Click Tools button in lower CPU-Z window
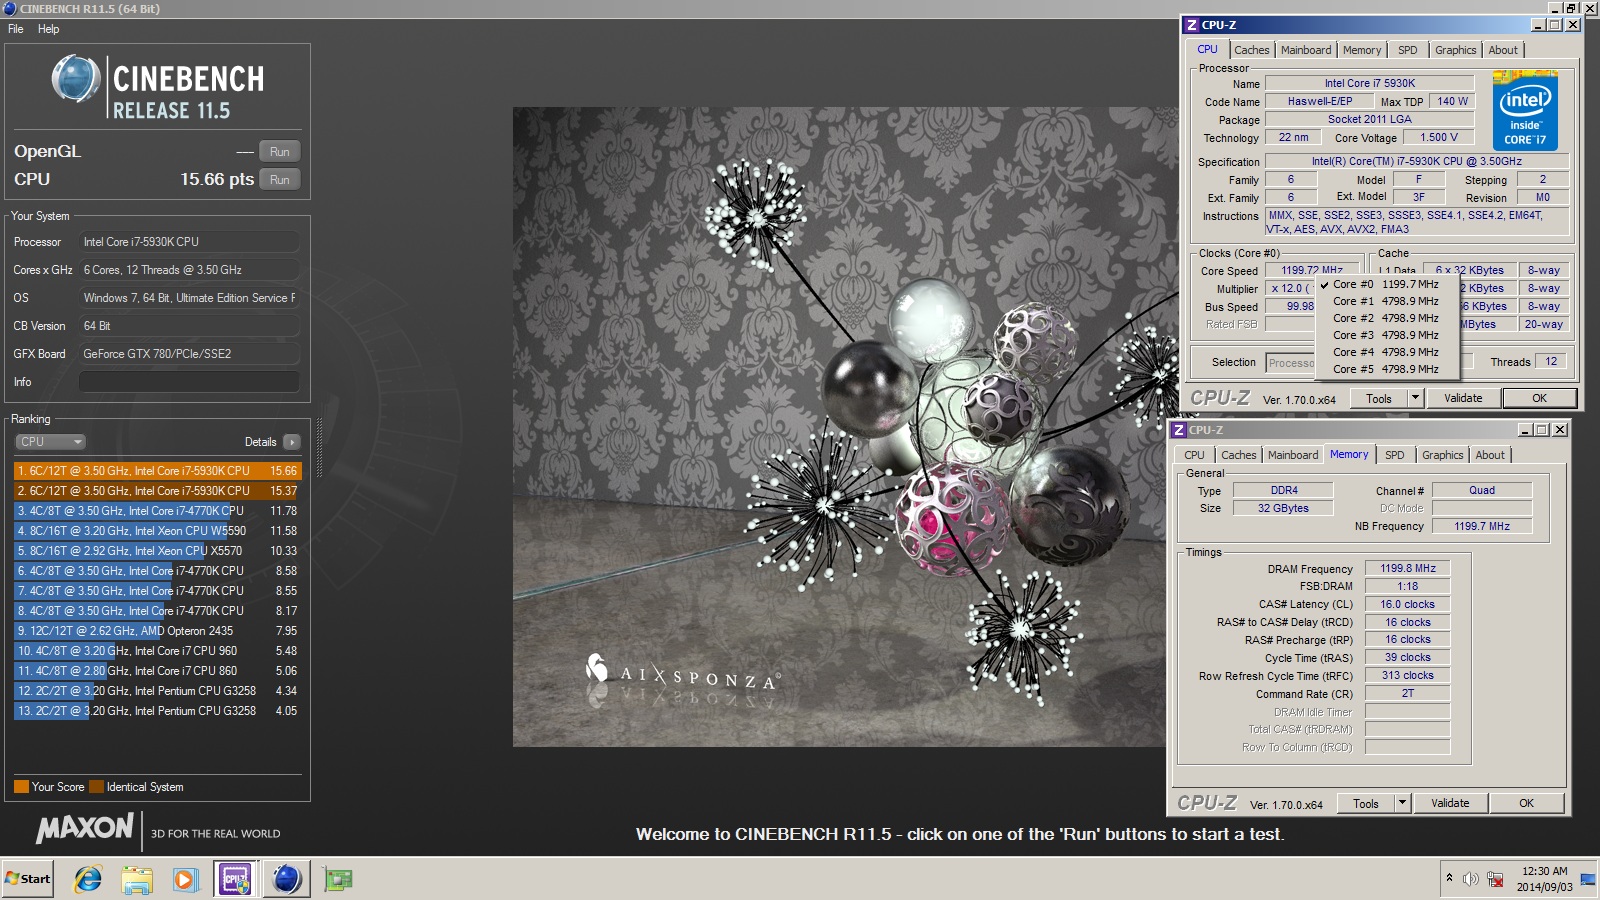1600x900 pixels. point(1366,803)
